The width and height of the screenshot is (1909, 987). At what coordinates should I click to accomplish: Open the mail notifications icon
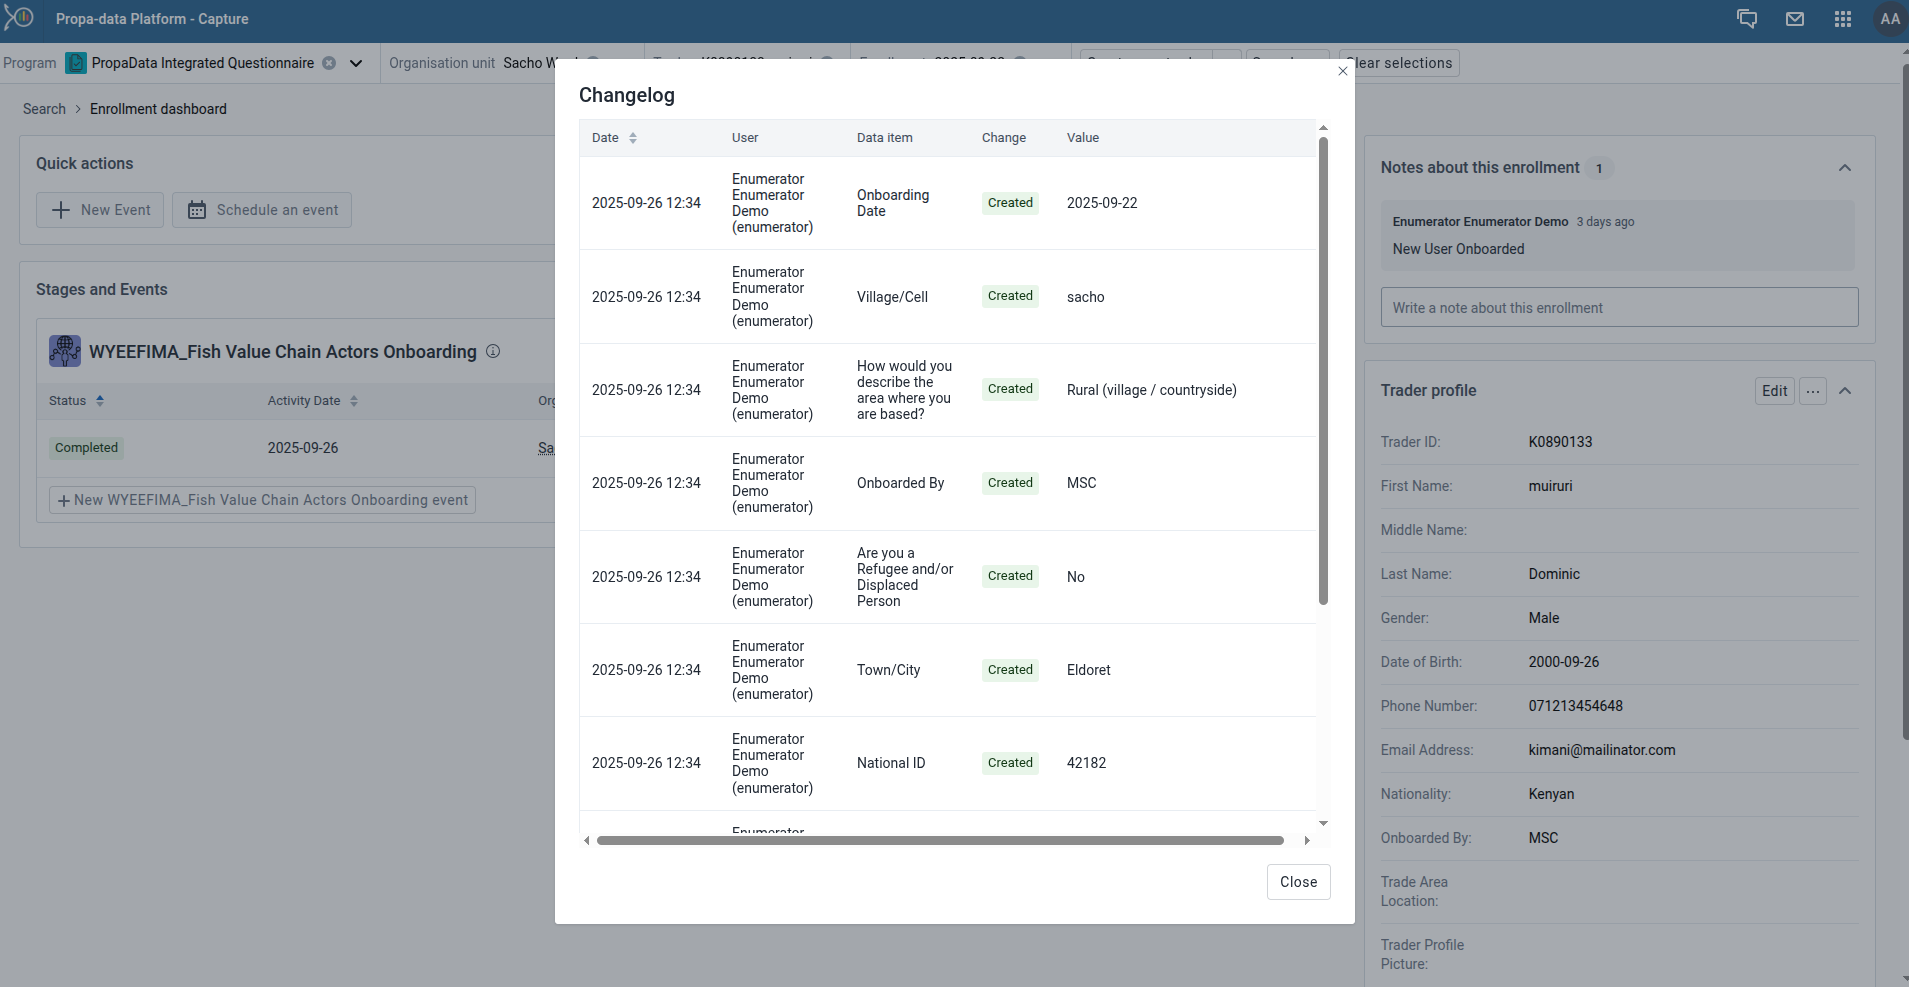(1795, 19)
